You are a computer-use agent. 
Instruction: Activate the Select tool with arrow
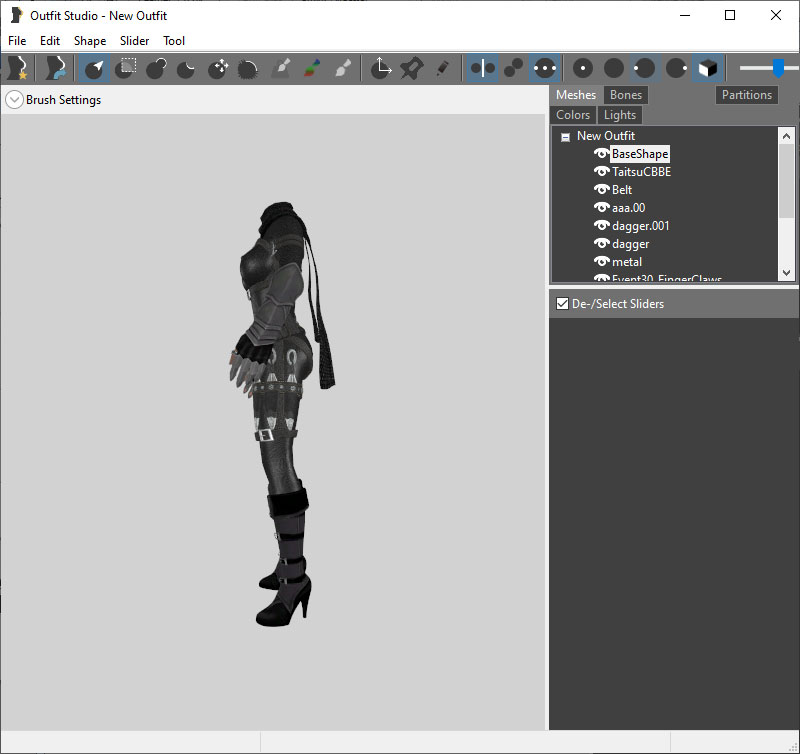pos(94,68)
